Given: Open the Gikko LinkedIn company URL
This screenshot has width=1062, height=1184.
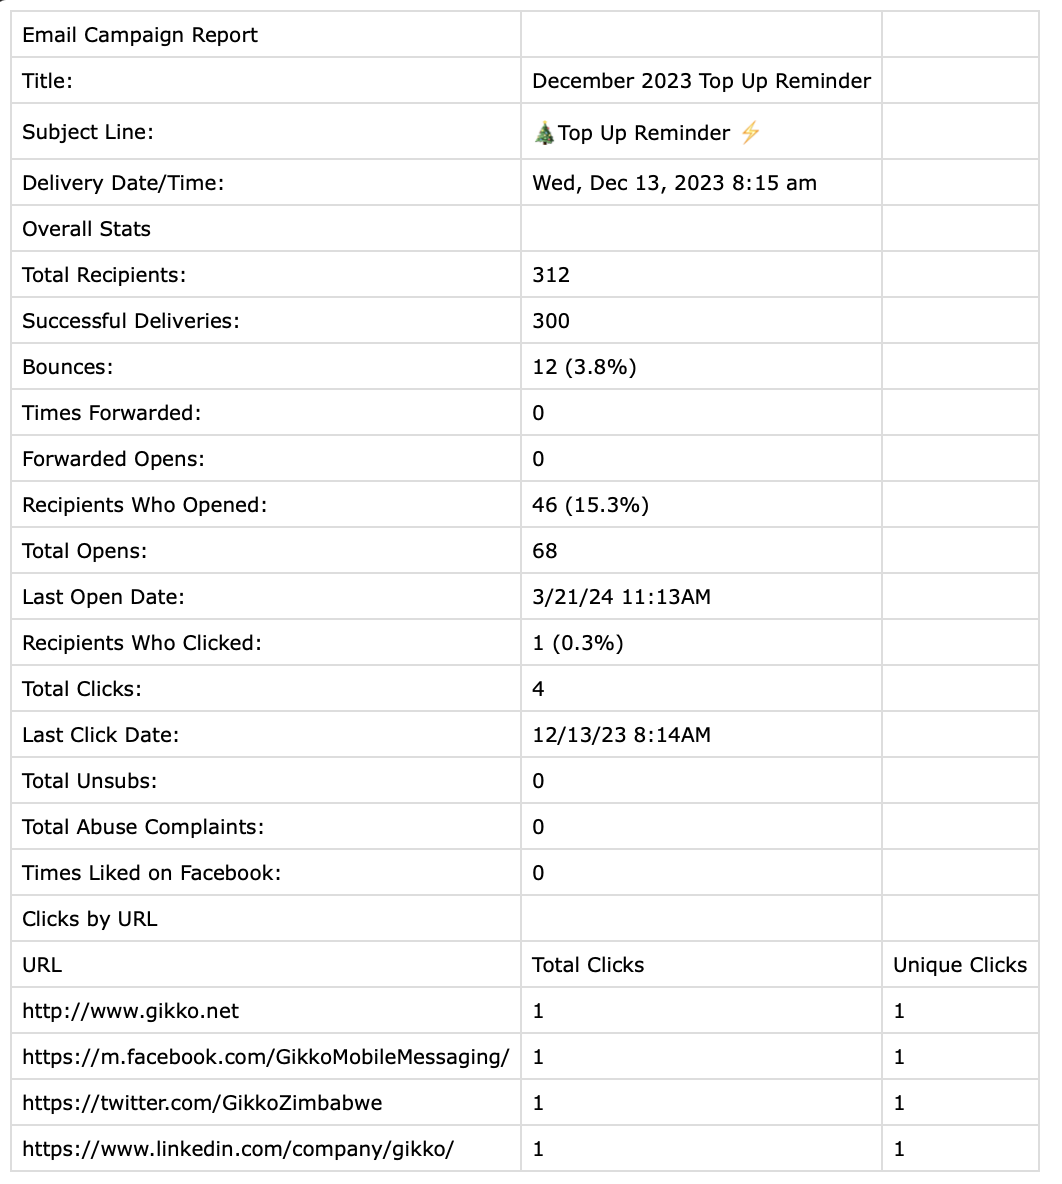Looking at the screenshot, I should click(238, 1149).
